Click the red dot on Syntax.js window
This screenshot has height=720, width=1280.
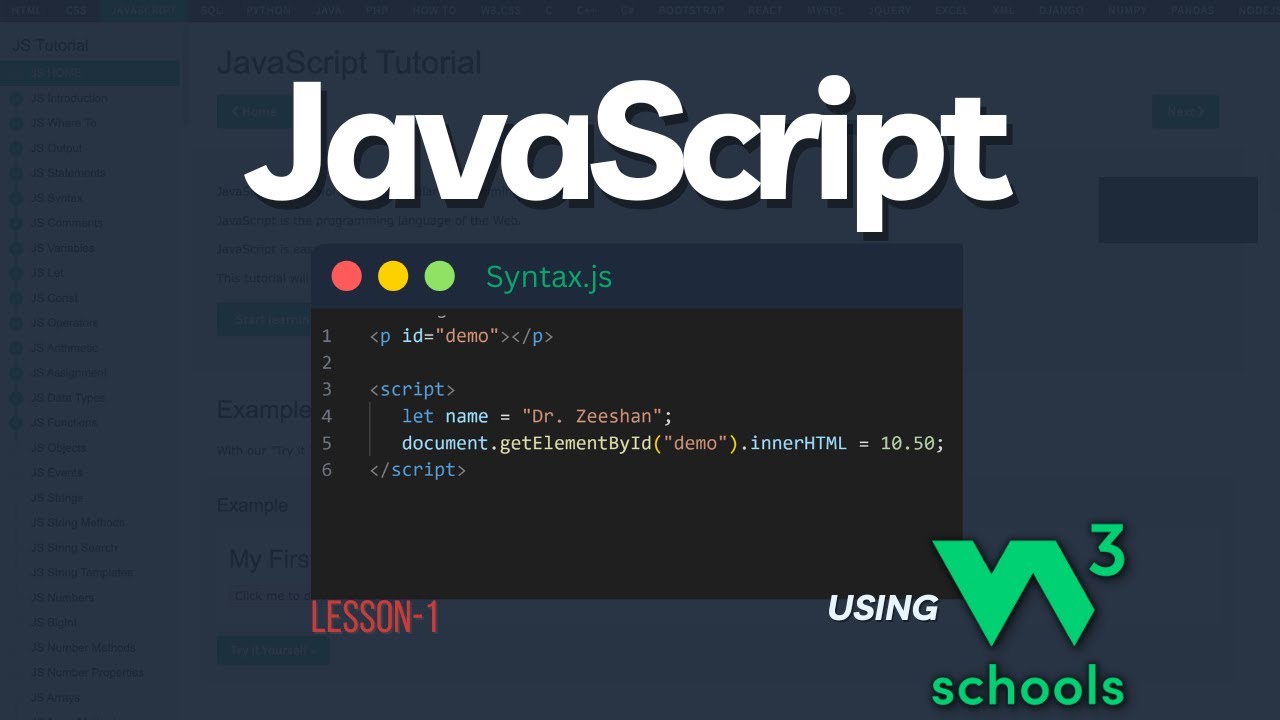(x=347, y=276)
